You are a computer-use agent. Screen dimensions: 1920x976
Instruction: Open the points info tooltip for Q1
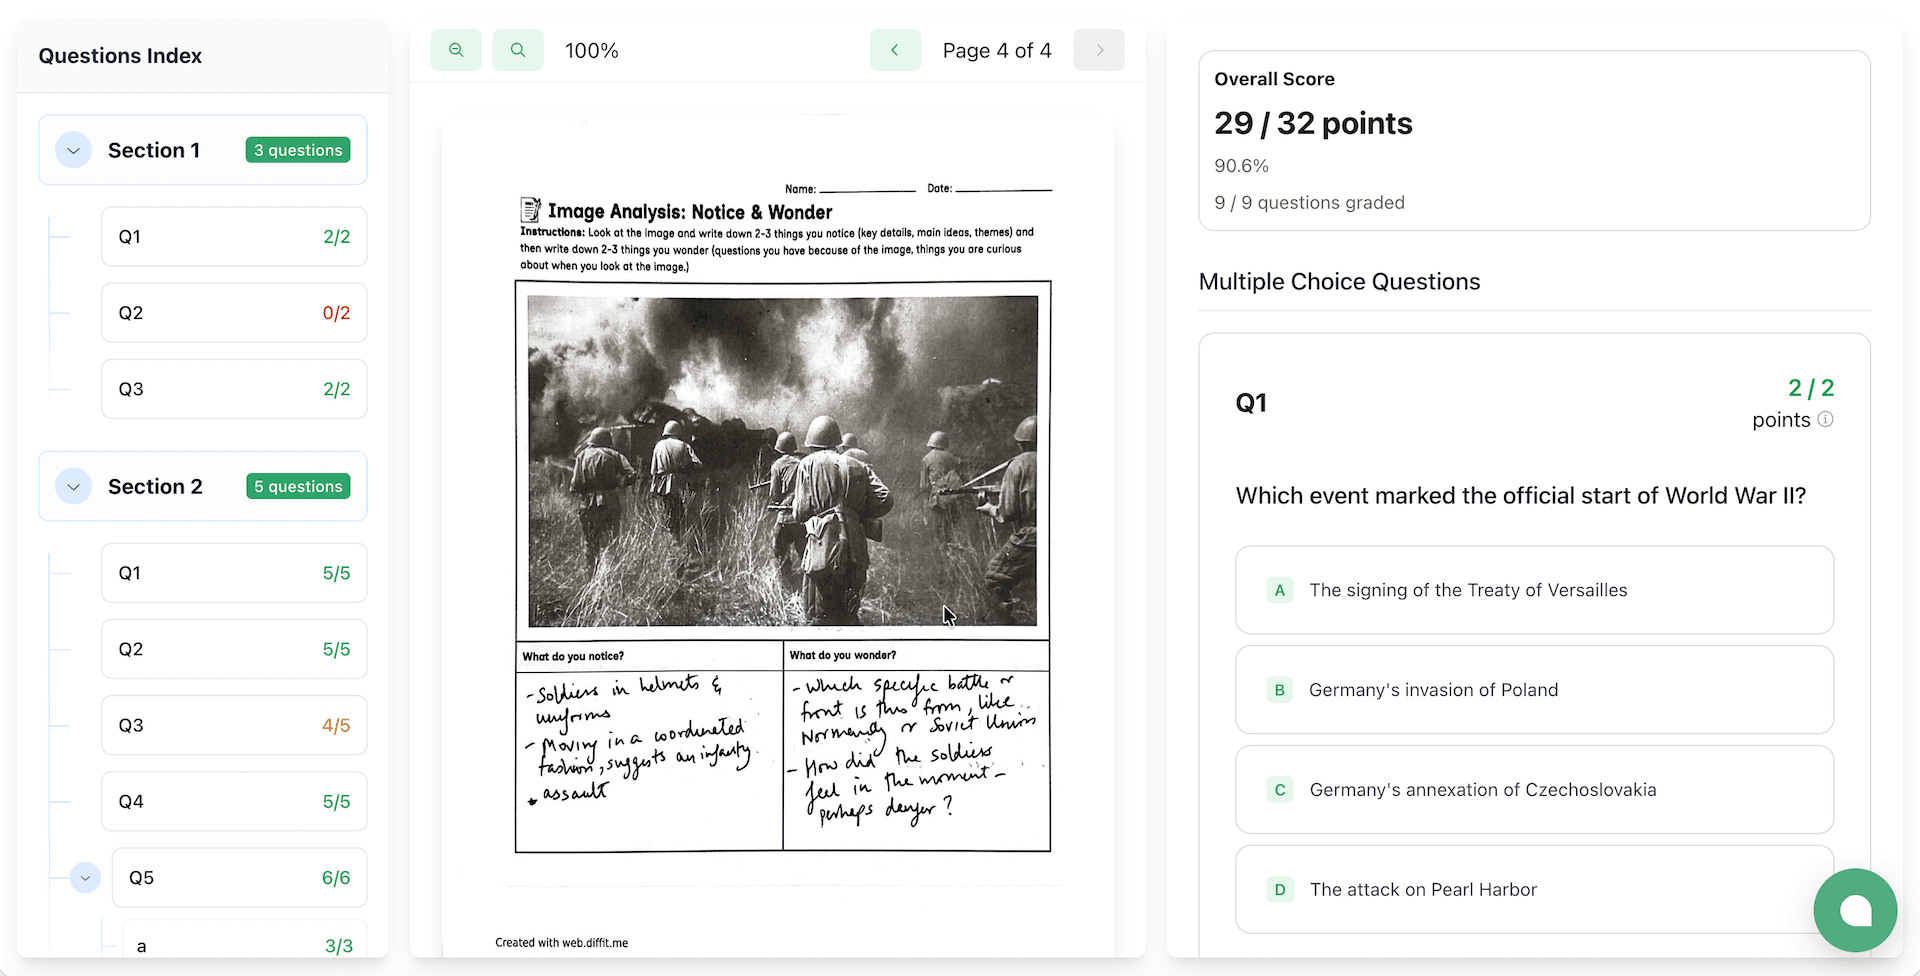(1826, 419)
